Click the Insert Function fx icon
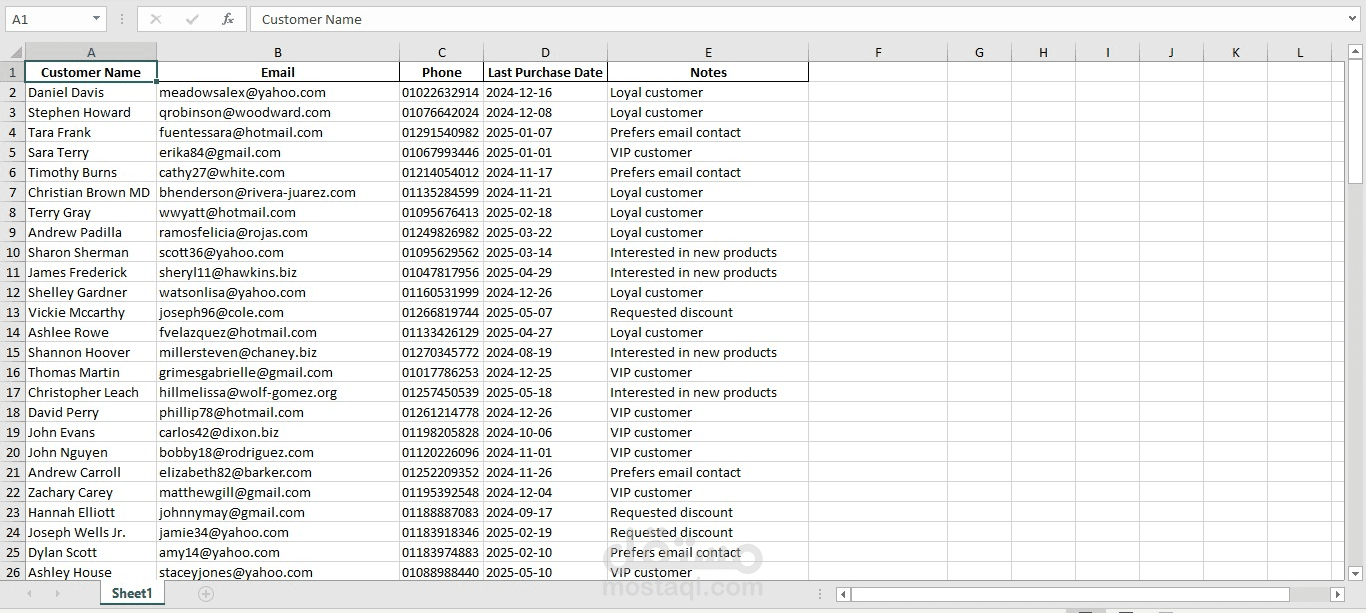 tap(228, 19)
